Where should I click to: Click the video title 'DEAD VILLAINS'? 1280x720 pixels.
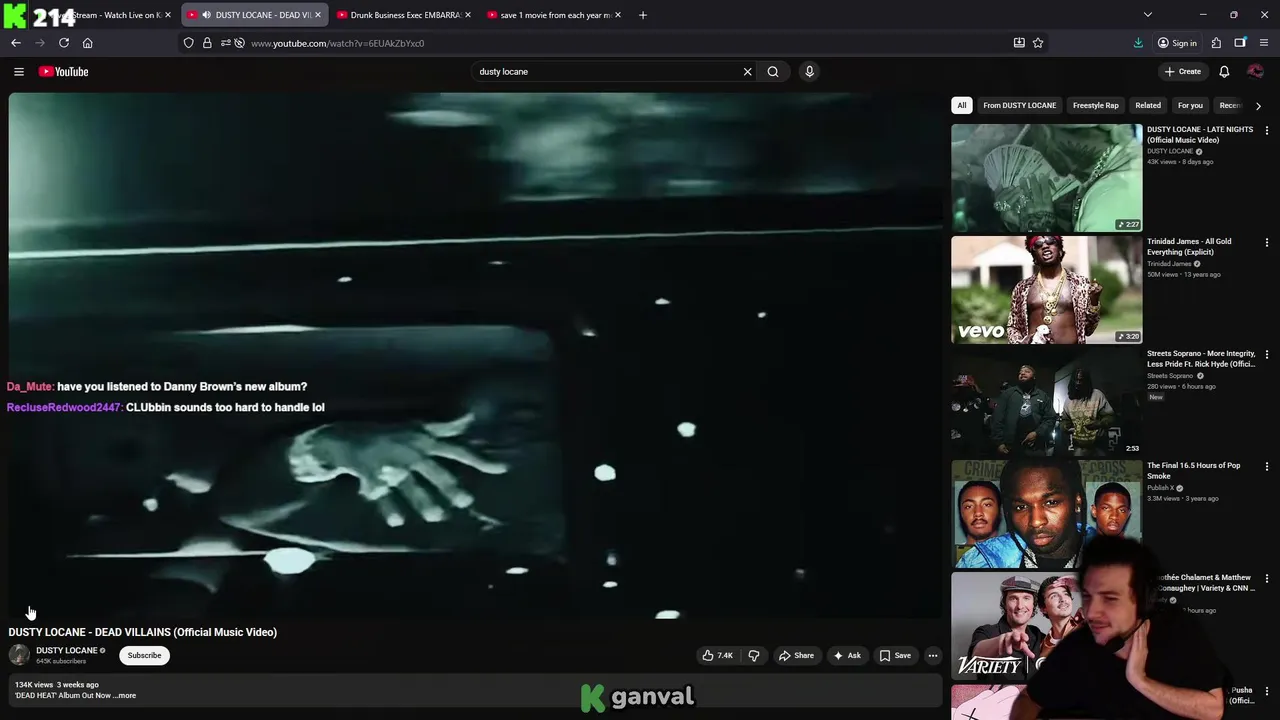pyautogui.click(x=143, y=632)
